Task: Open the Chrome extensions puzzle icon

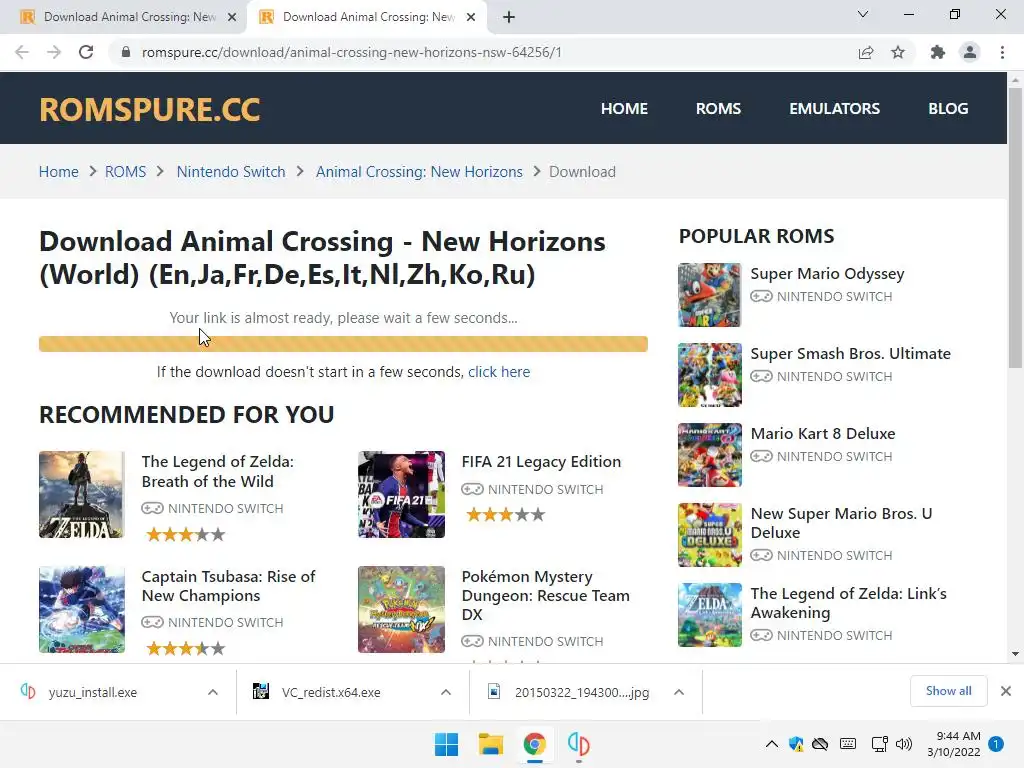Action: pos(938,52)
